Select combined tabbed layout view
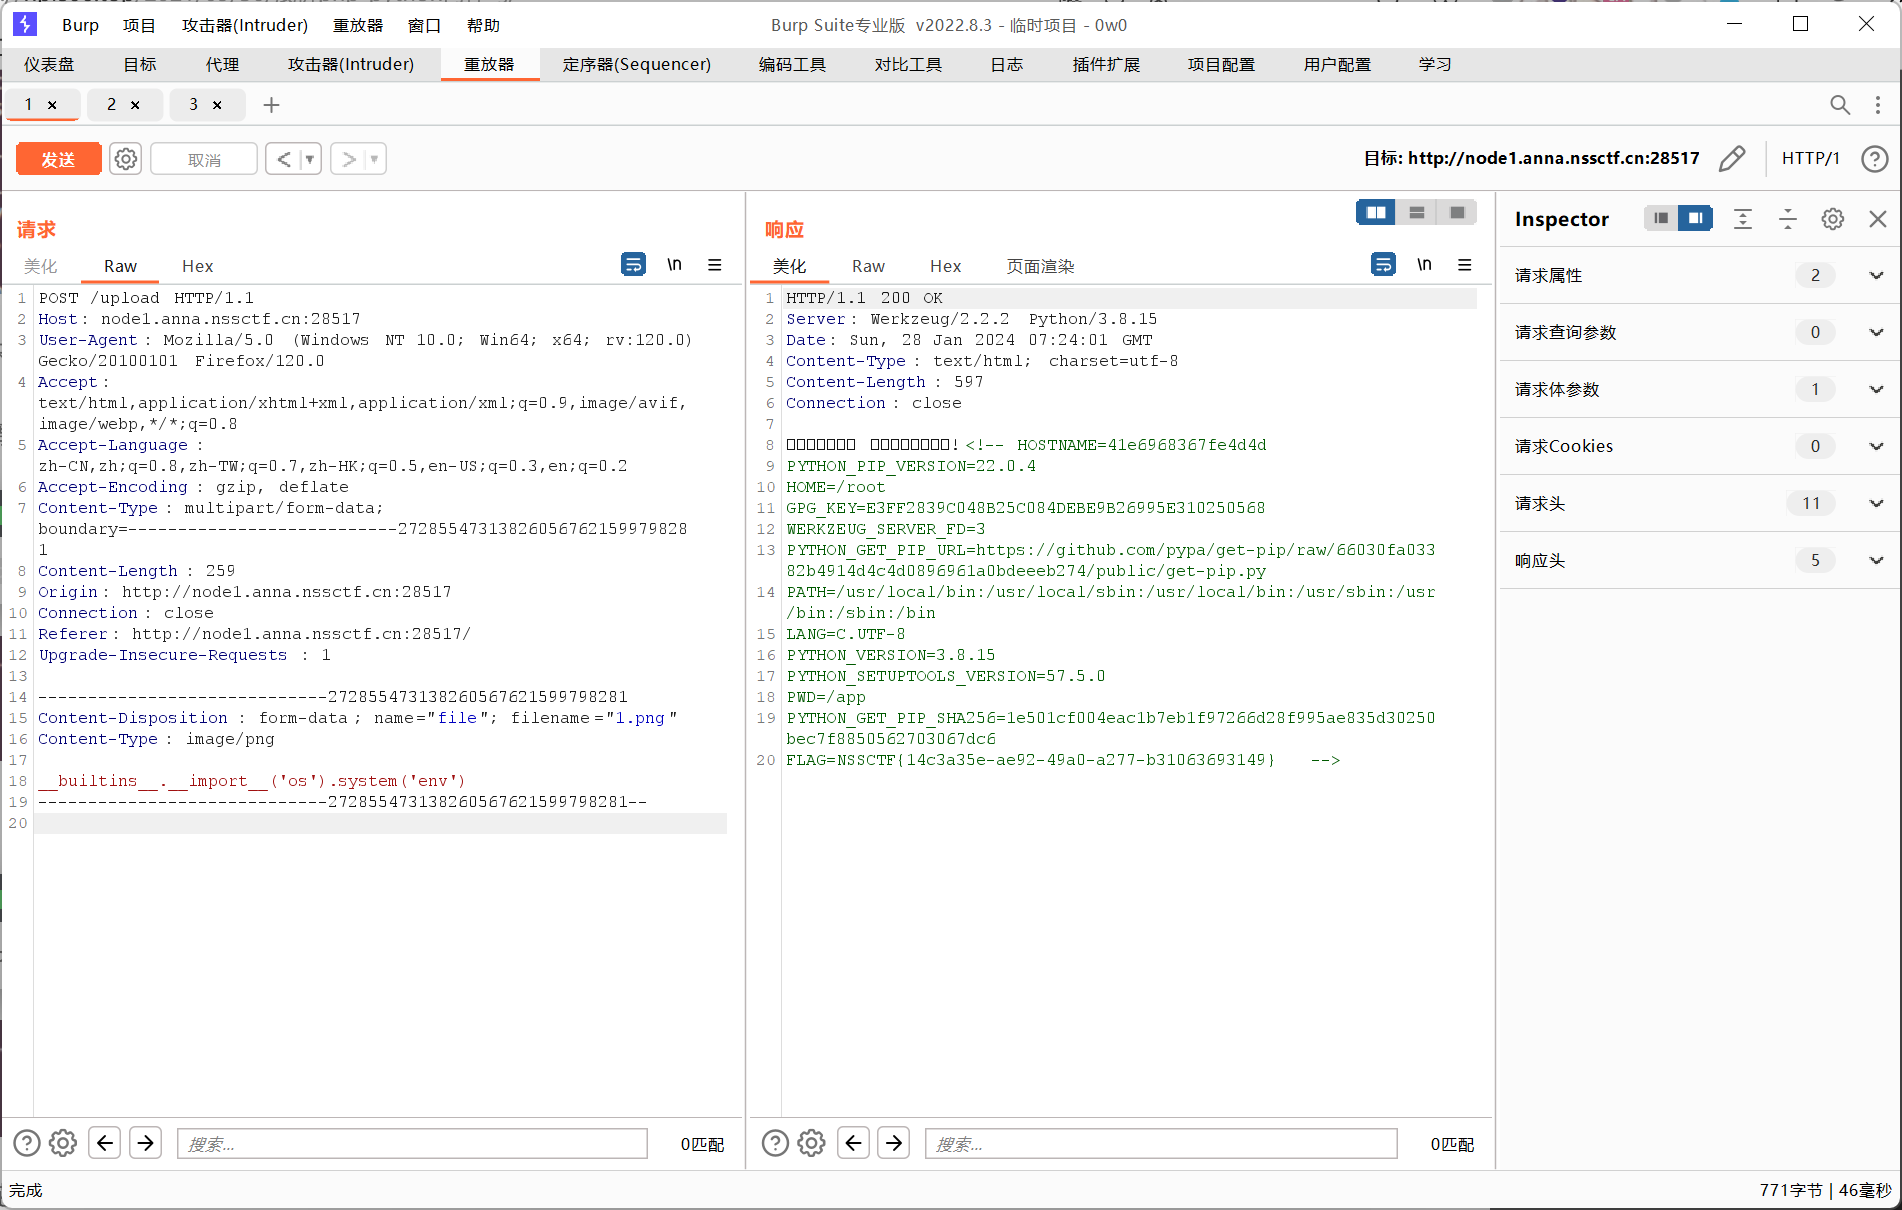 point(1457,212)
